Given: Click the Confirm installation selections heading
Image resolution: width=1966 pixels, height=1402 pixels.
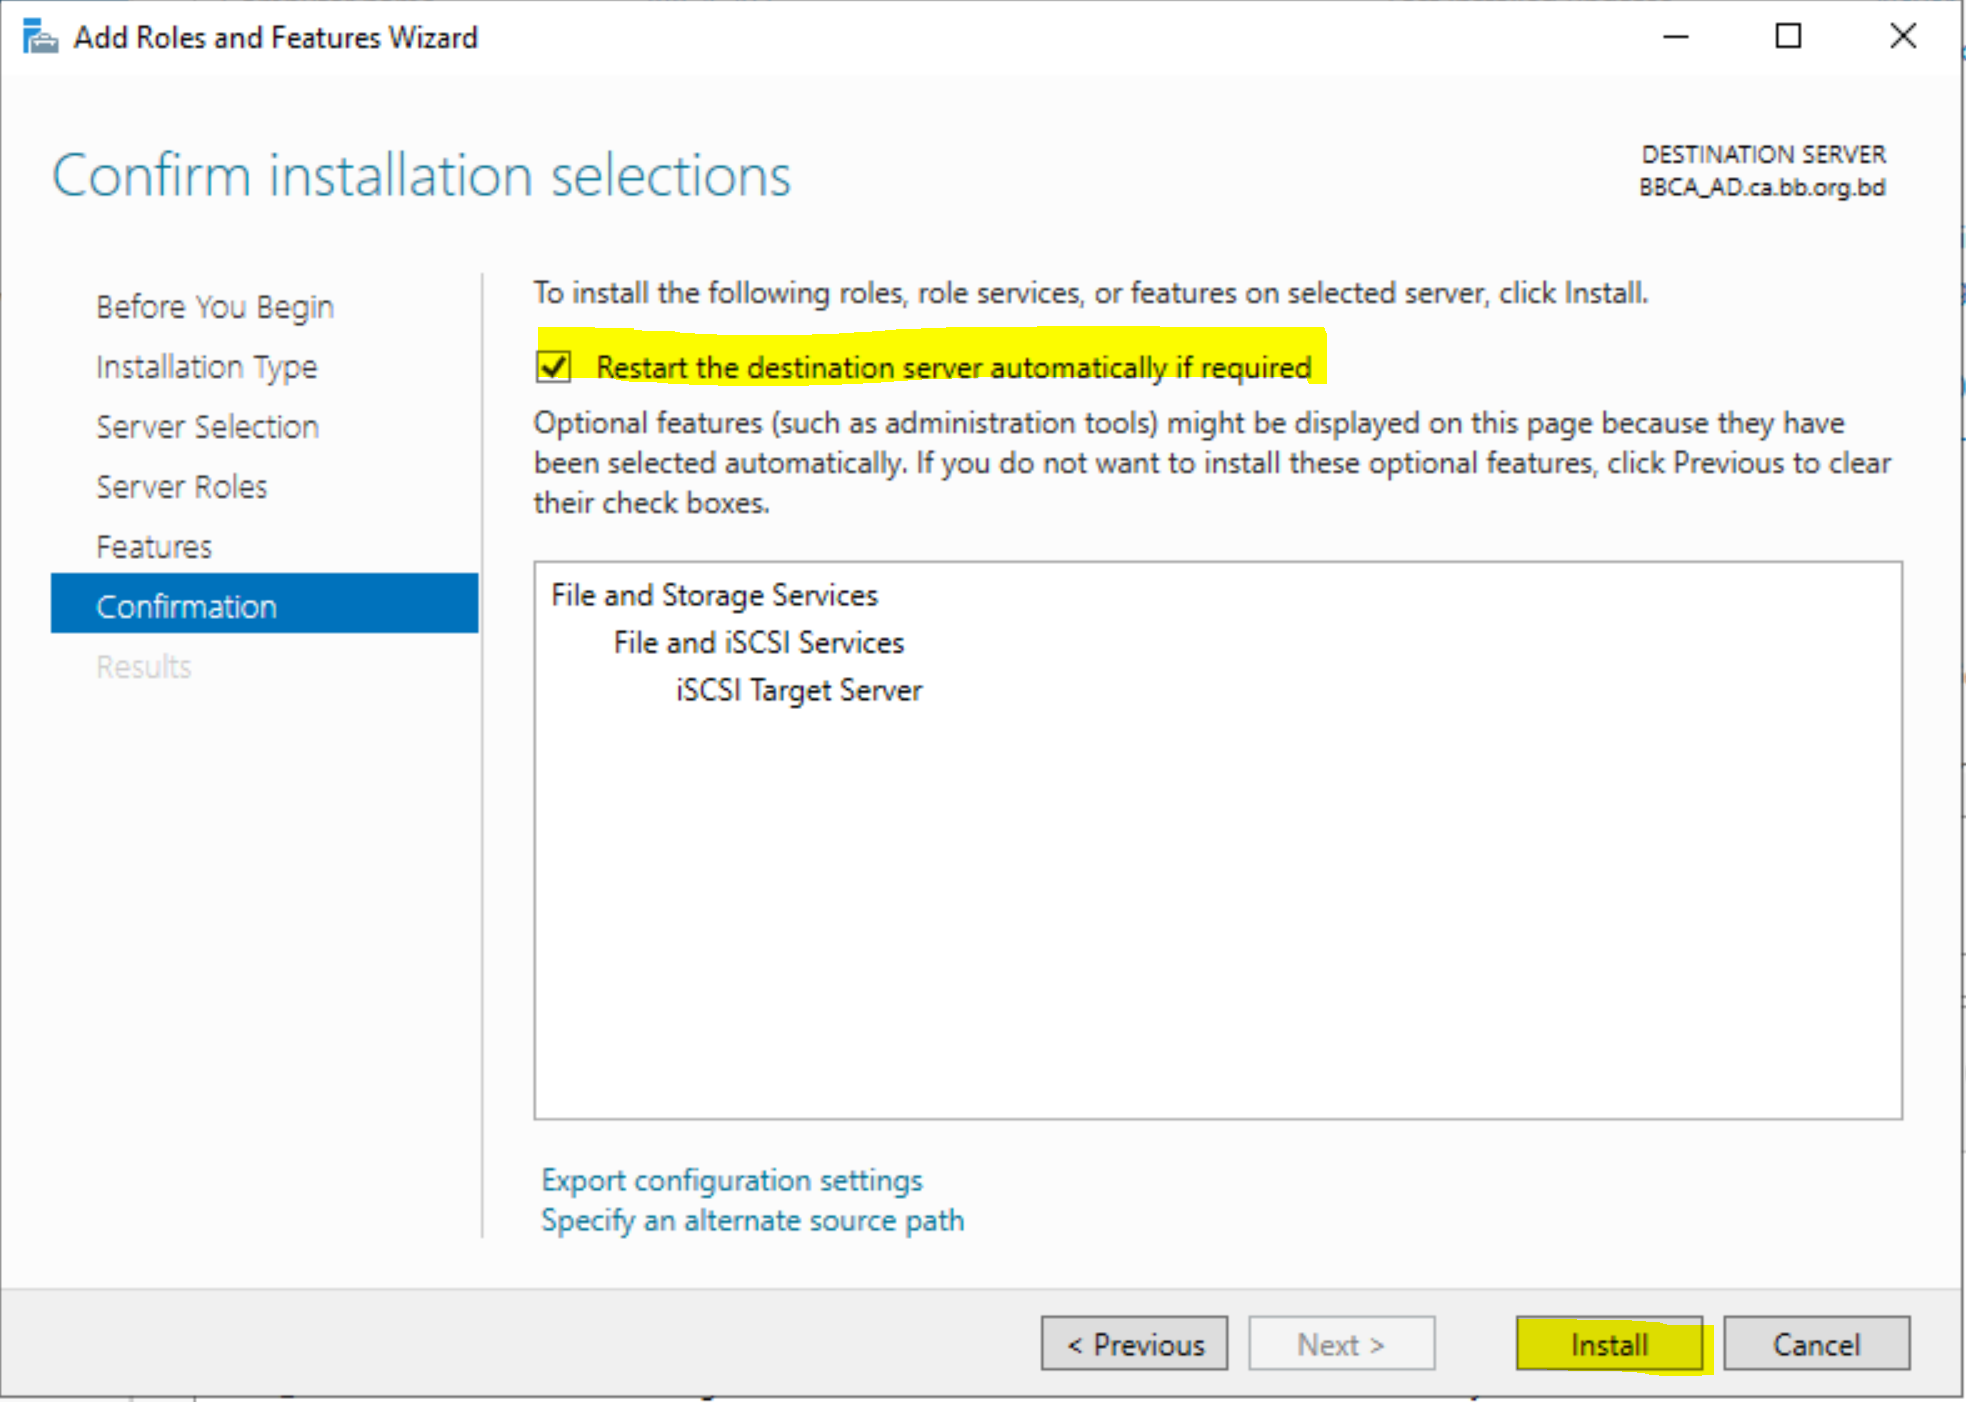Looking at the screenshot, I should click(421, 176).
